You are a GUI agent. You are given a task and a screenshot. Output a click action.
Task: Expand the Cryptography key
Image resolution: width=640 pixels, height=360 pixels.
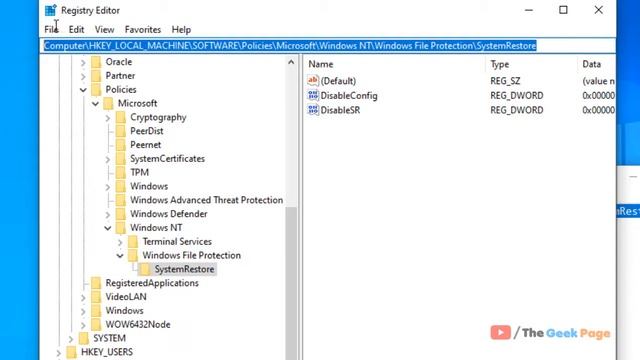click(x=108, y=118)
